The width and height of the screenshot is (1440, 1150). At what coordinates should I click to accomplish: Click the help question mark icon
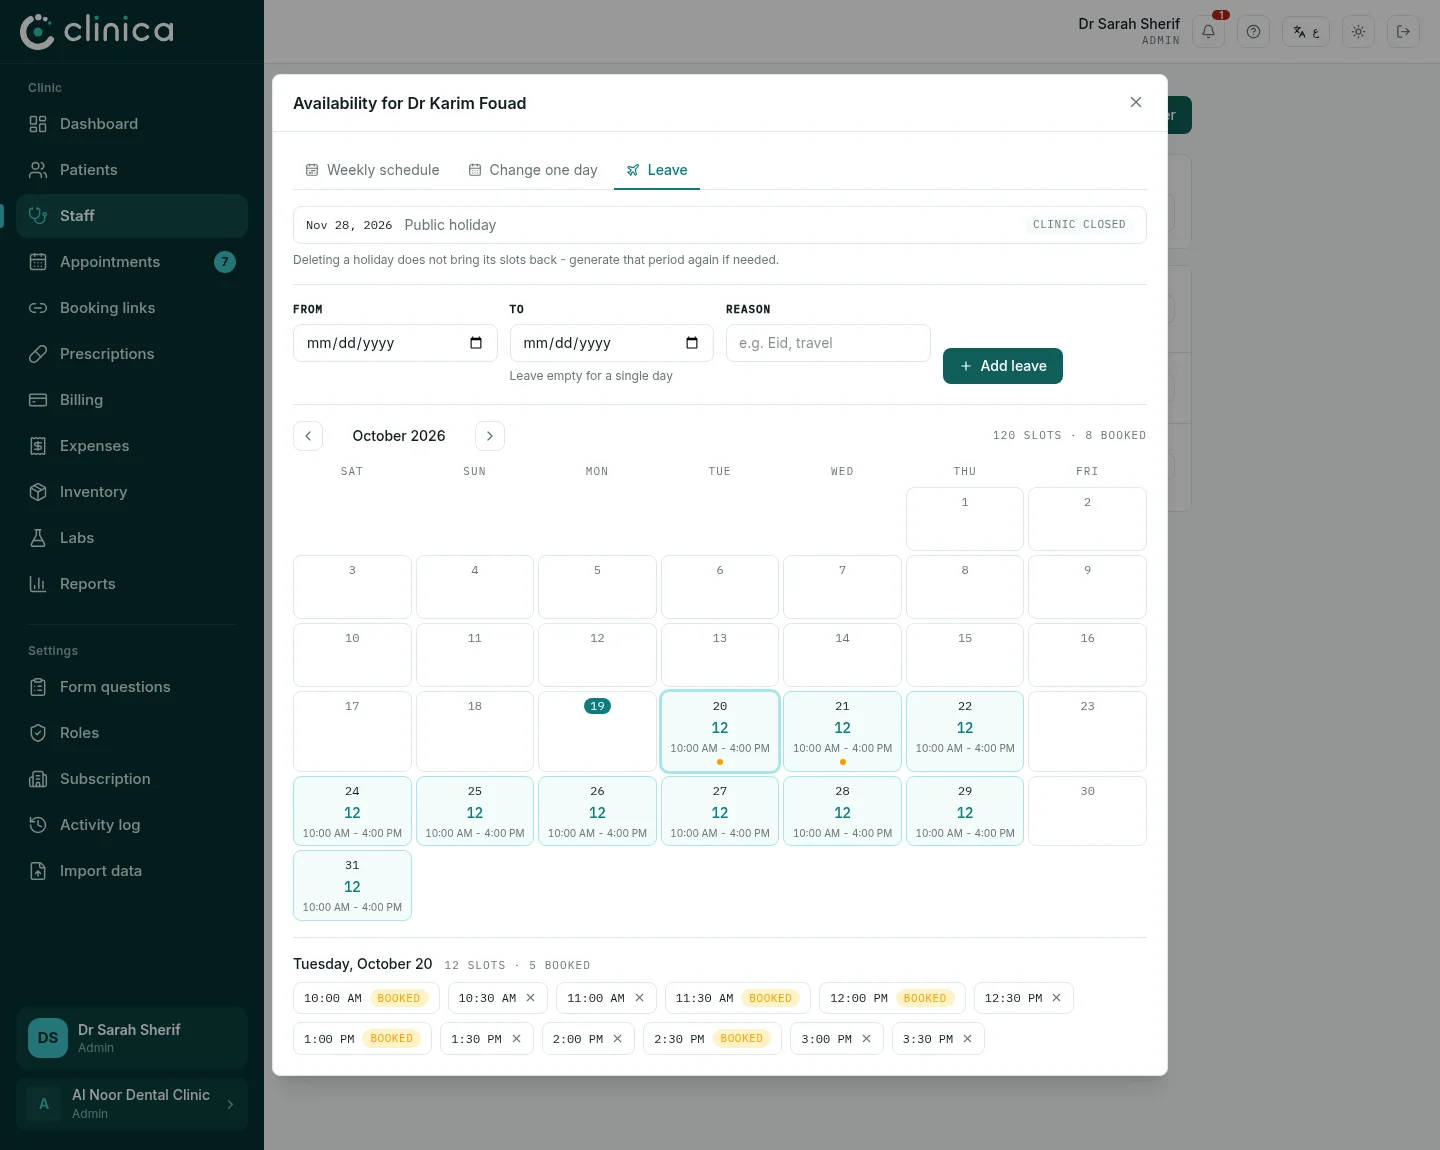(1253, 32)
